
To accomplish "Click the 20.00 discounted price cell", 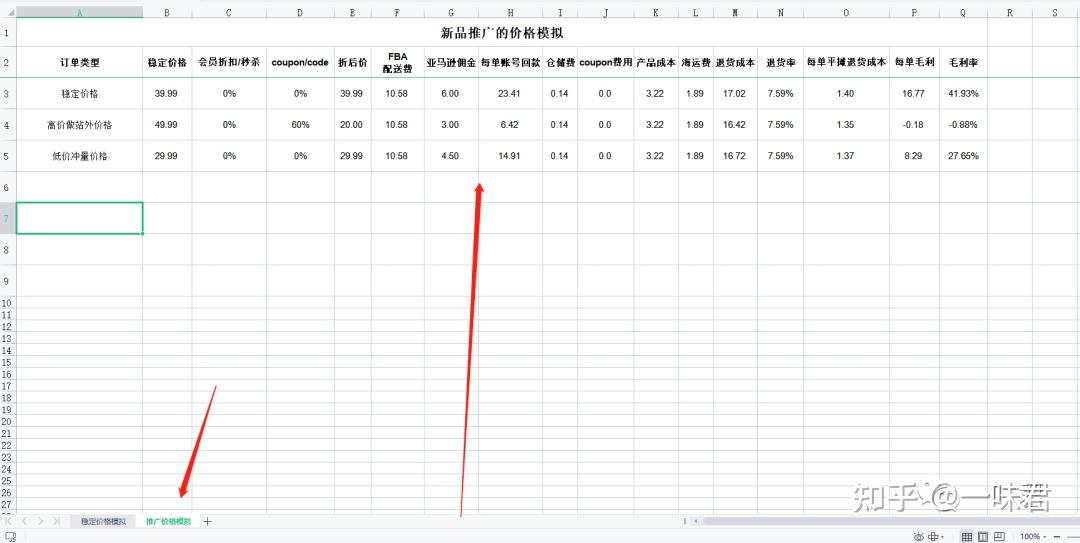I will tap(353, 125).
